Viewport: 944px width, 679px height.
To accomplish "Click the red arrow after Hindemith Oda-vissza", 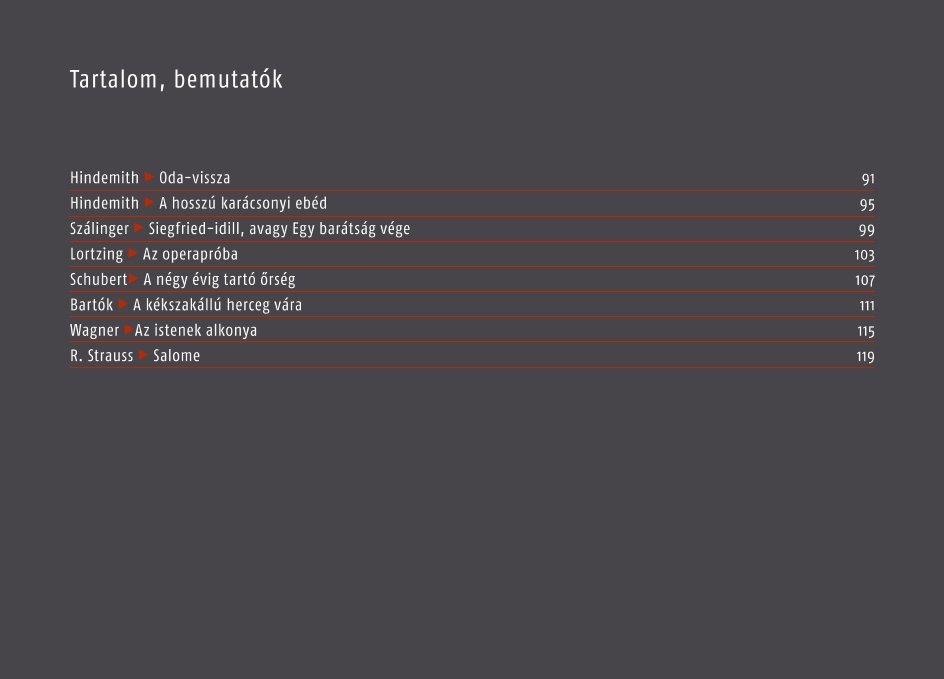I will coord(149,178).
